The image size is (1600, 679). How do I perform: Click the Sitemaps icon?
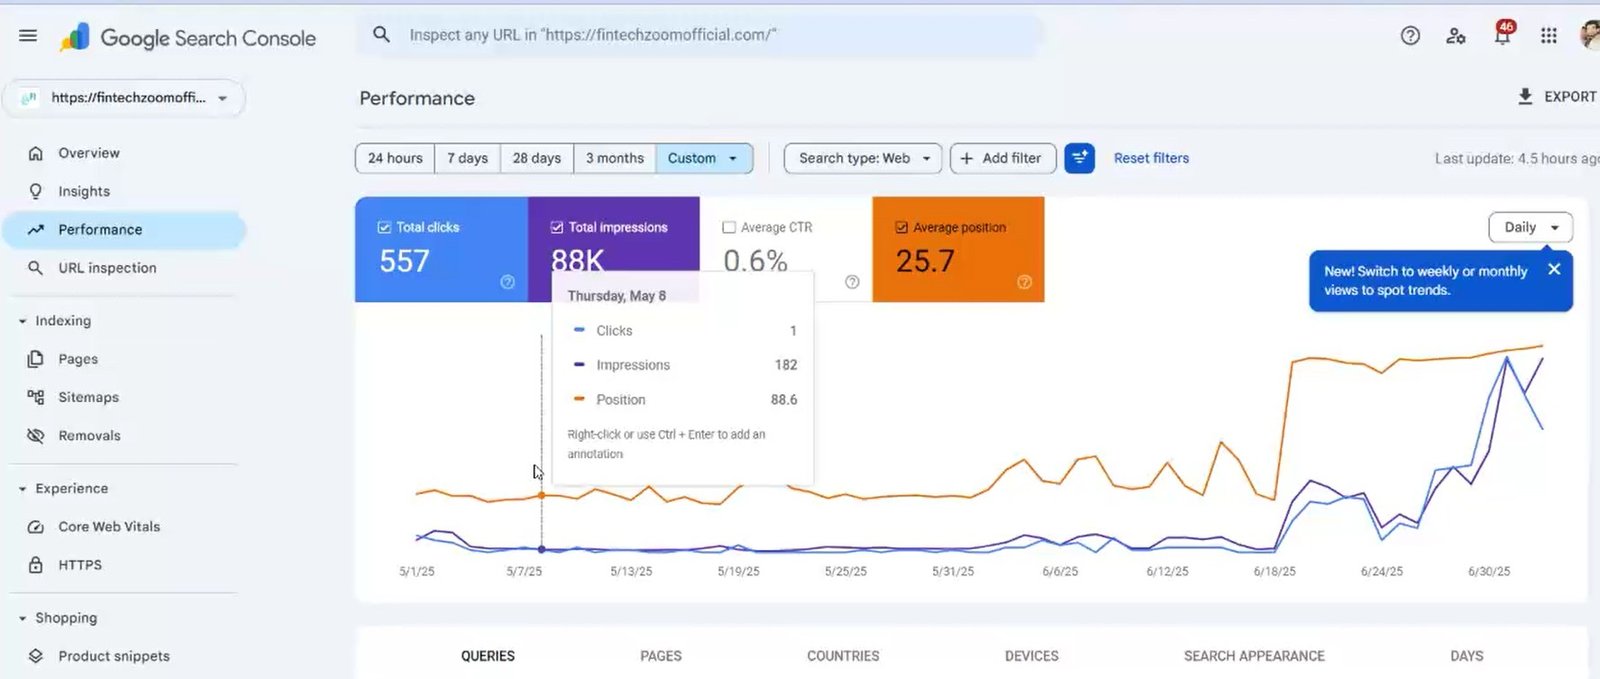[36, 397]
